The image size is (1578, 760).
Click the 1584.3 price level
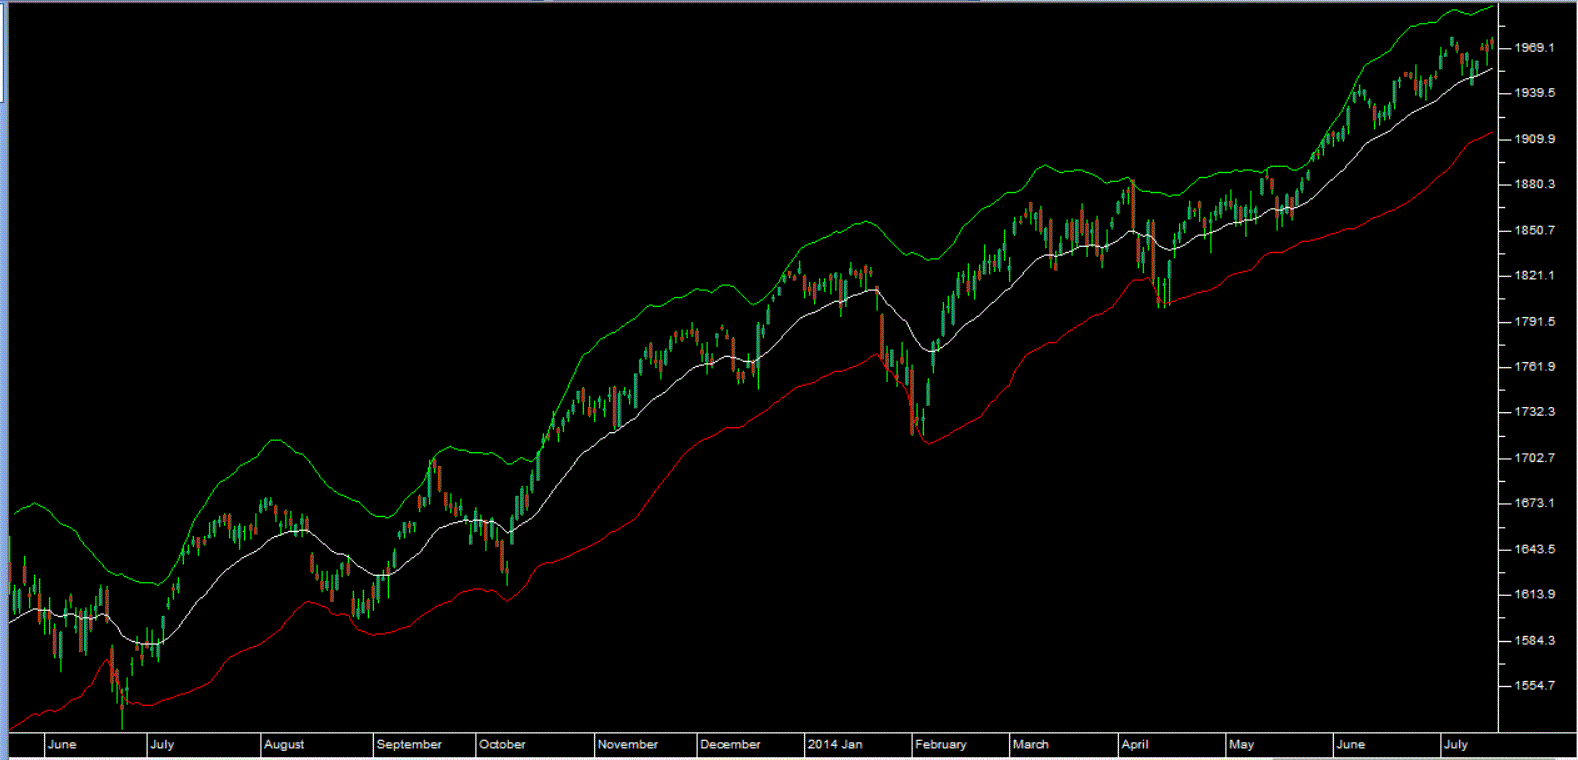[x=1535, y=641]
